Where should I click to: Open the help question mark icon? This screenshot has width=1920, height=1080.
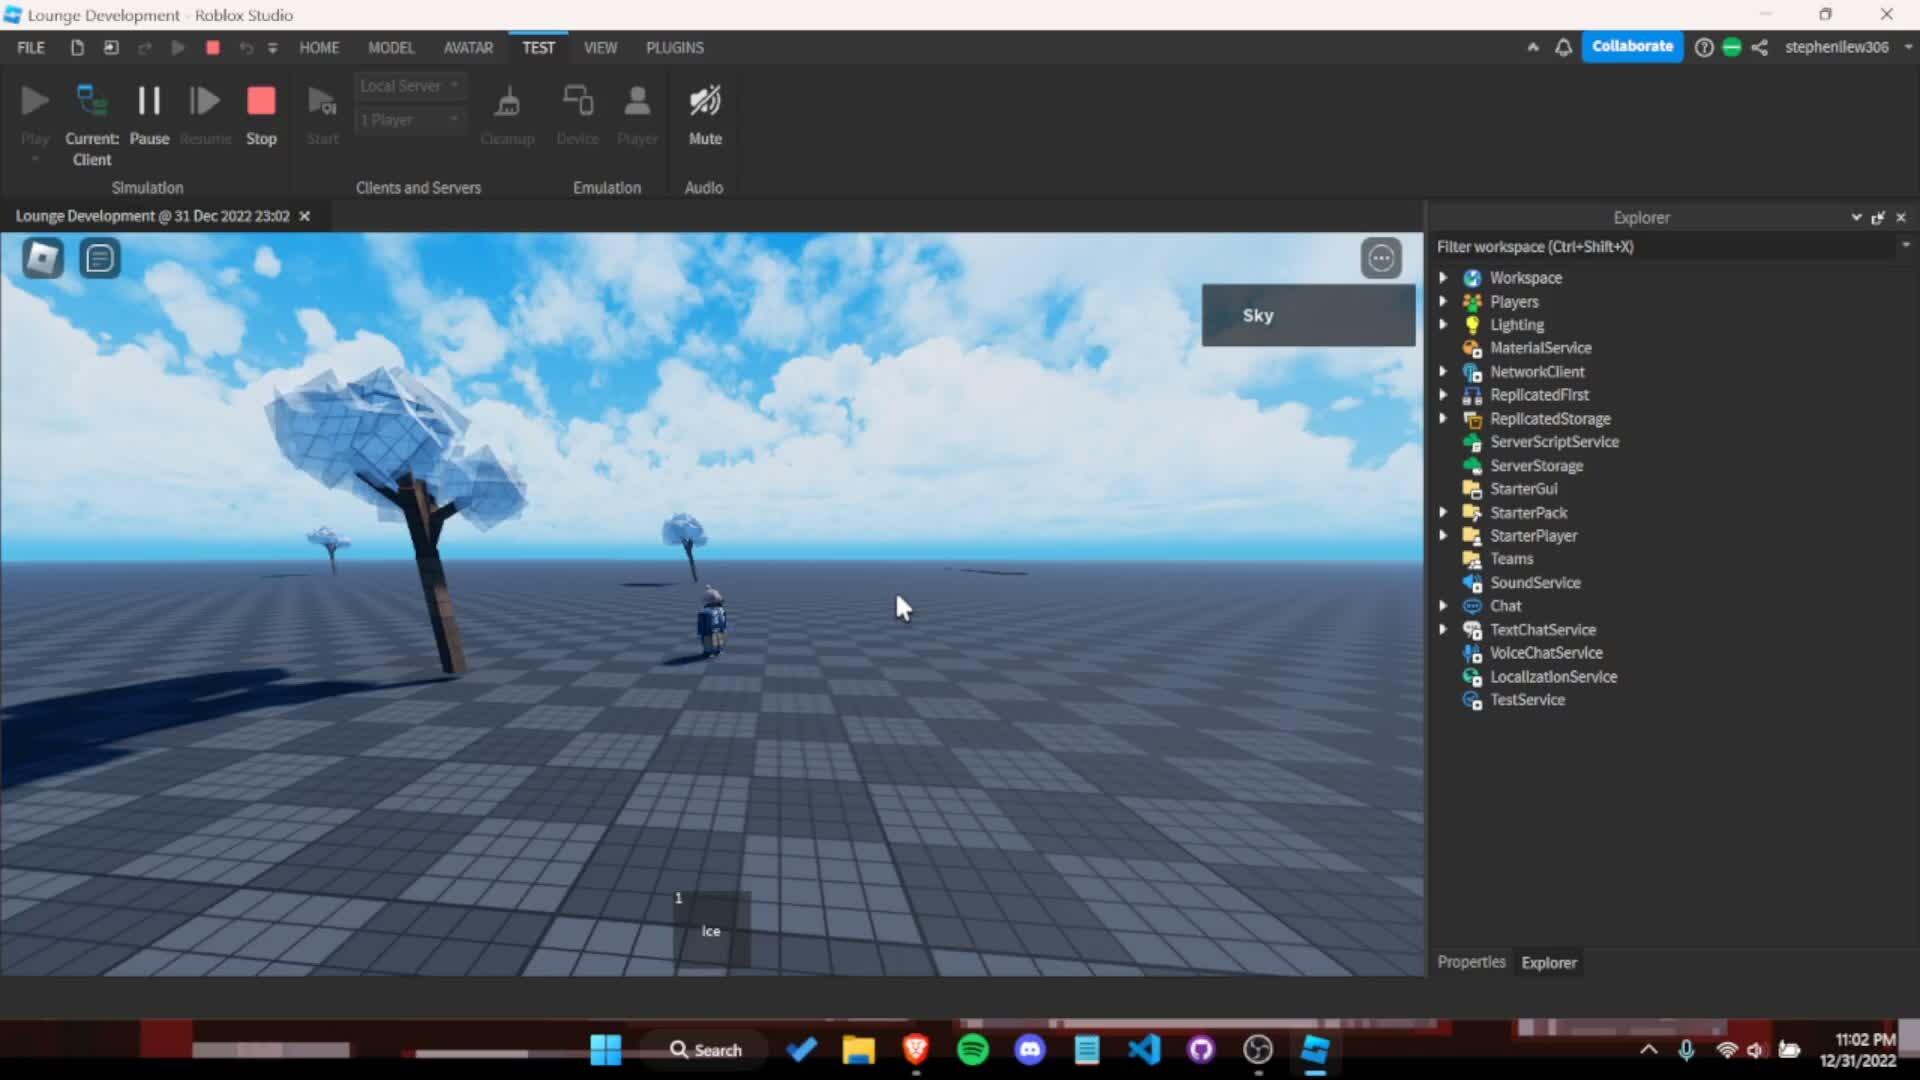1704,47
